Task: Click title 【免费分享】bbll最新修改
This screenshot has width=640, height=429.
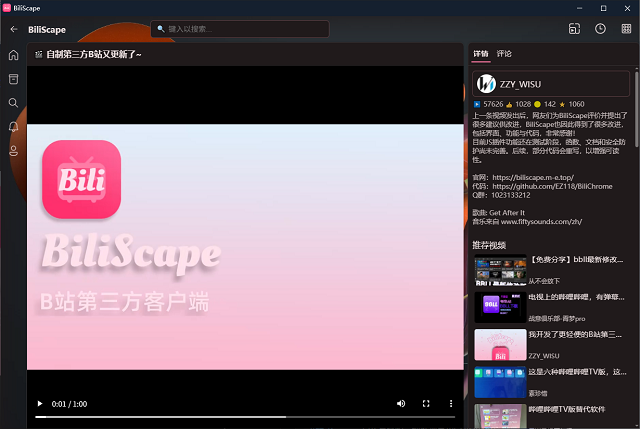Action: (576, 260)
